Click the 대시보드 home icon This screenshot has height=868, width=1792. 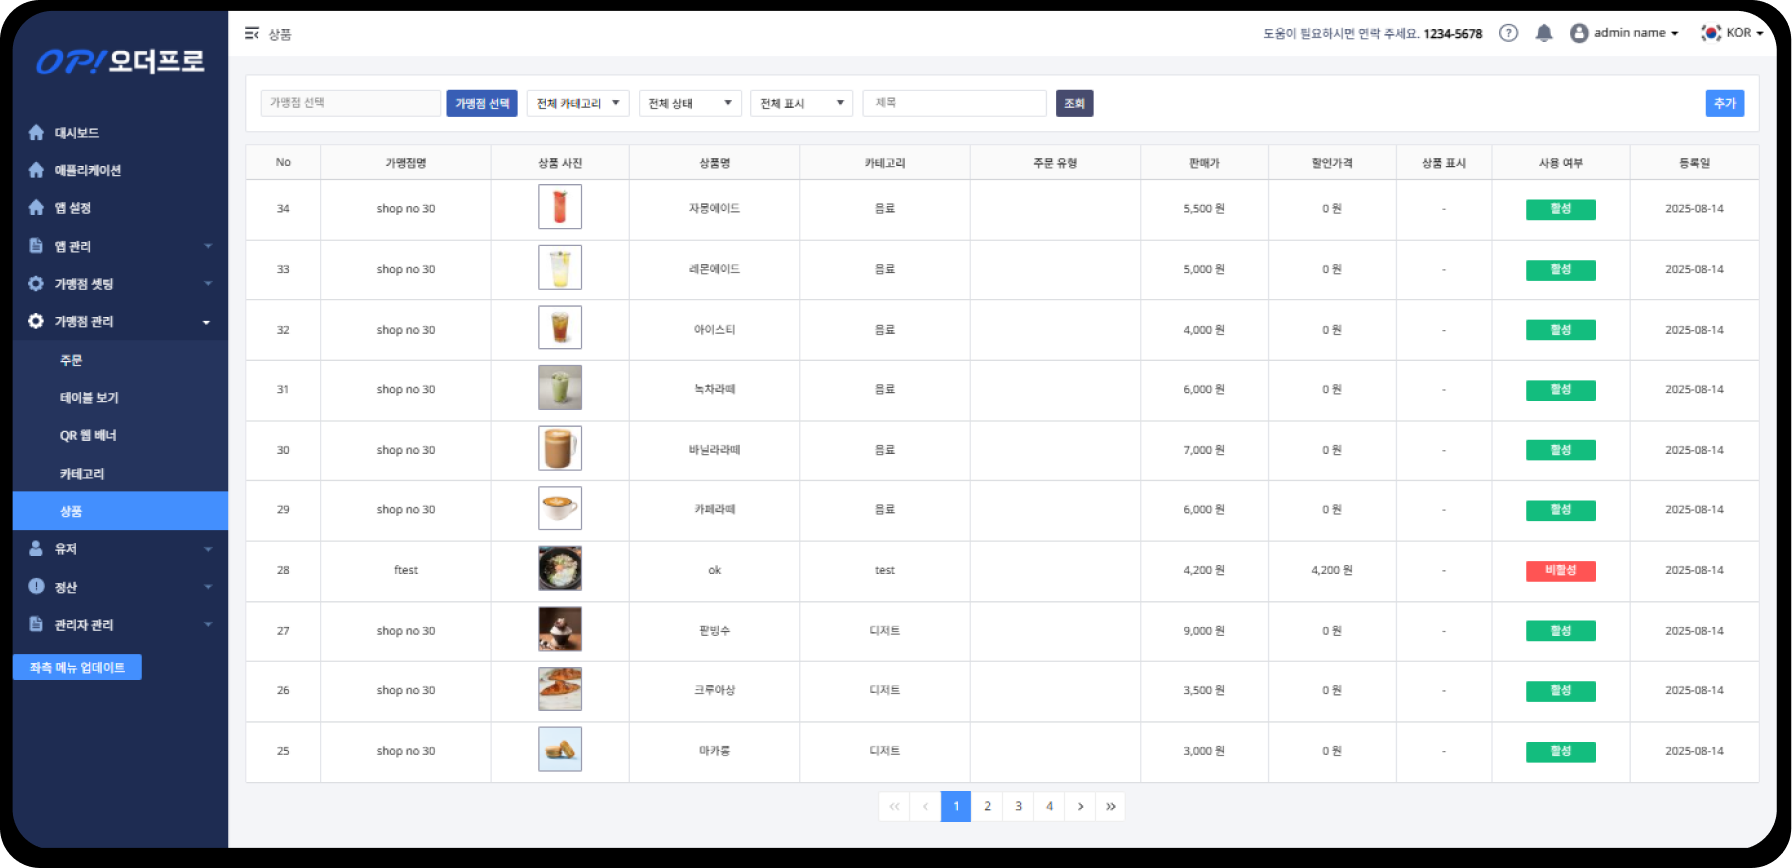(36, 132)
